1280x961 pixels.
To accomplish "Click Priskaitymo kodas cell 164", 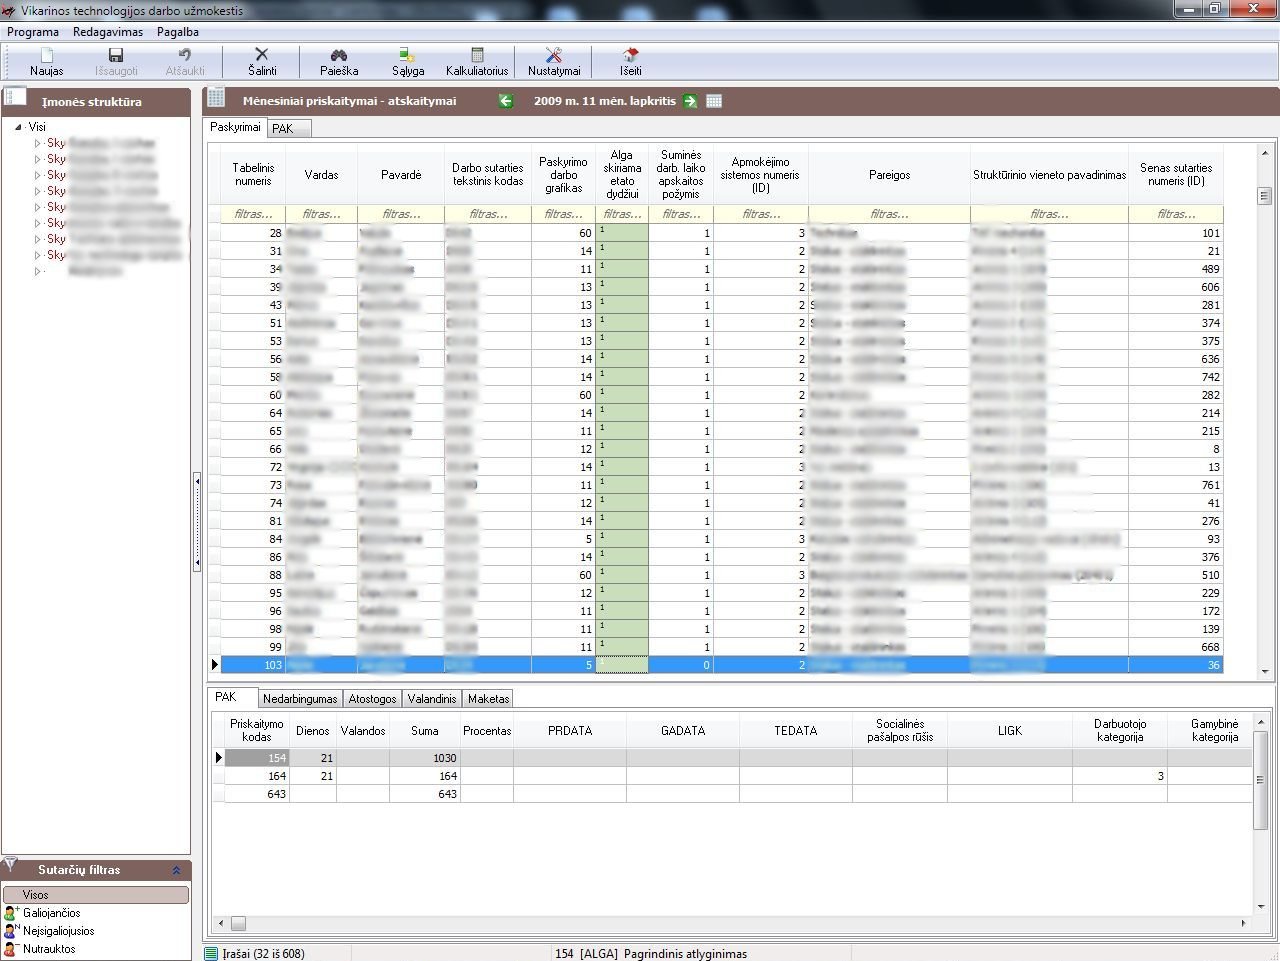I will (257, 776).
